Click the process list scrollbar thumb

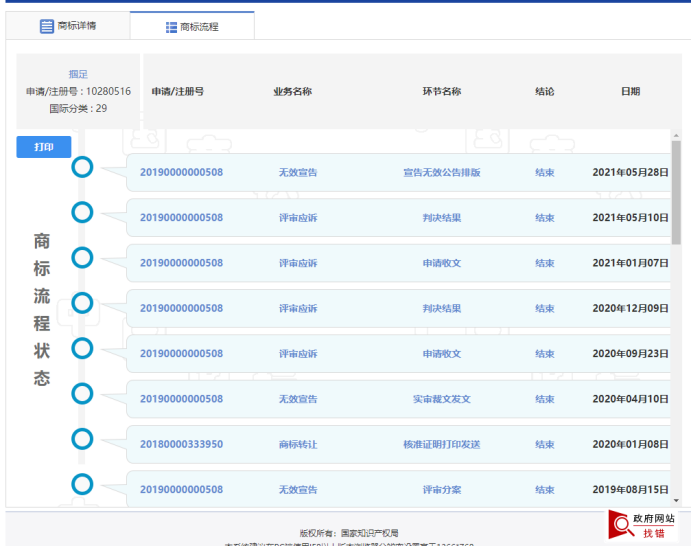676,192
